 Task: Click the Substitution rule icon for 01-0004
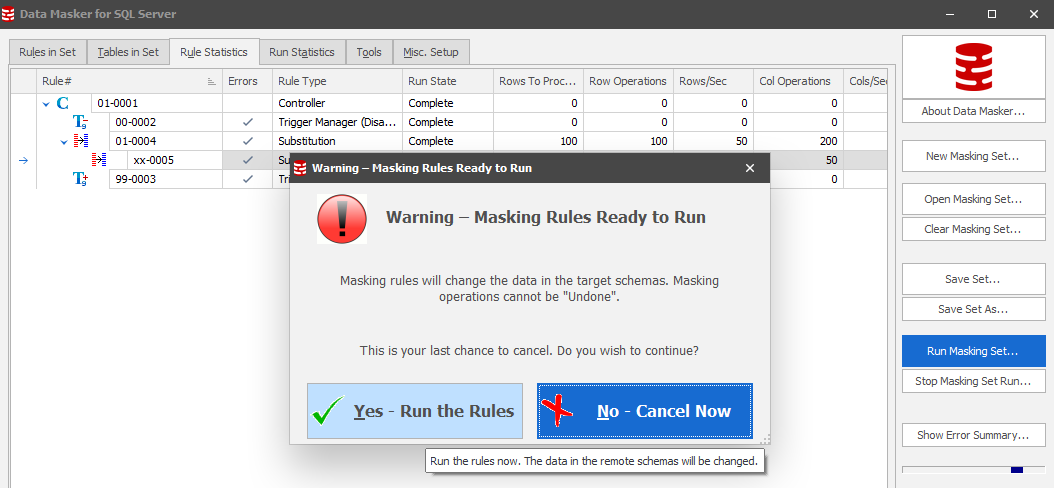(81, 141)
